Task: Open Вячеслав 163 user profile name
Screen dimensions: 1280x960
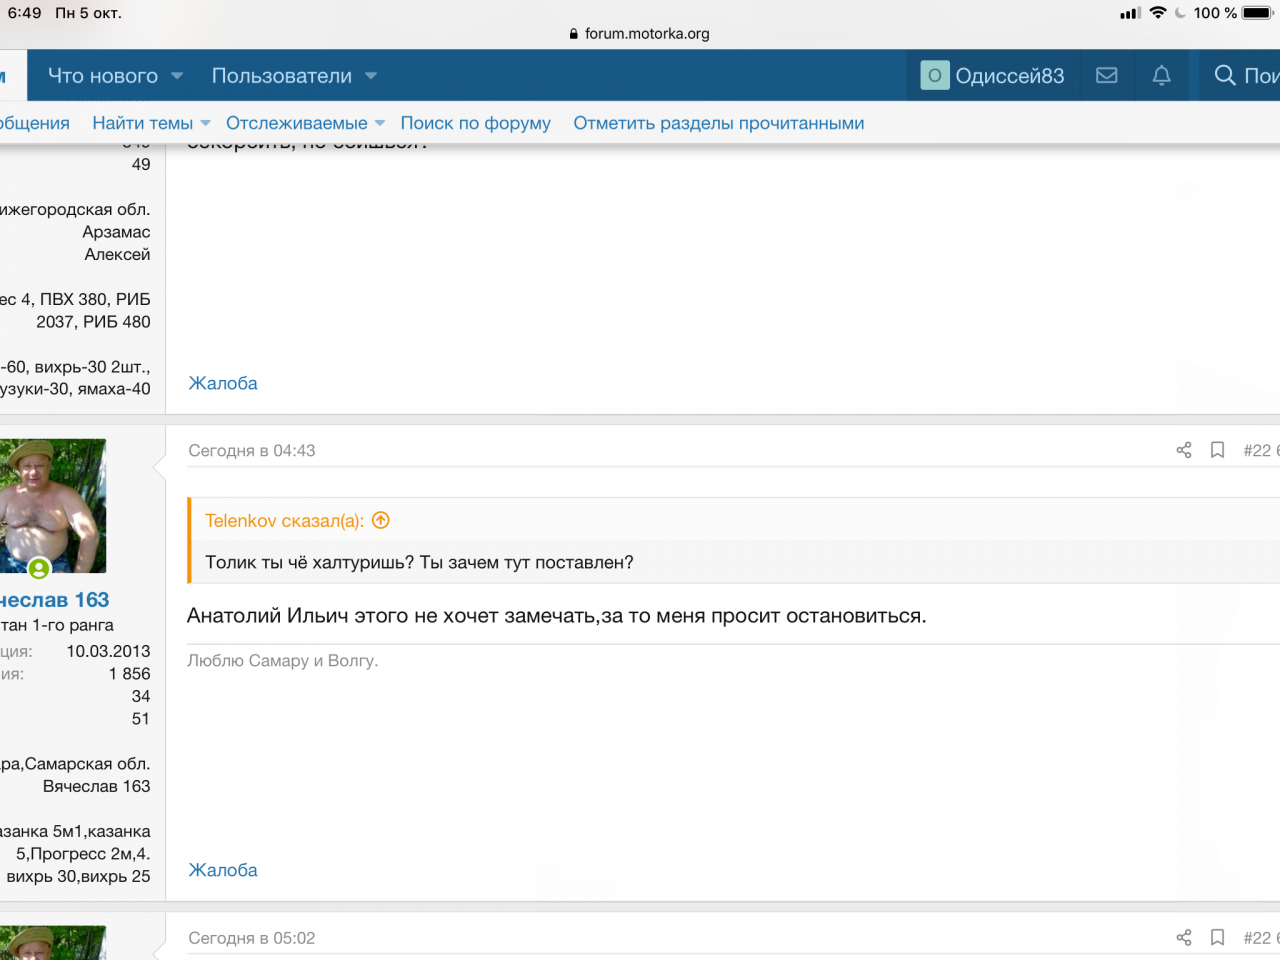Action: pos(55,600)
